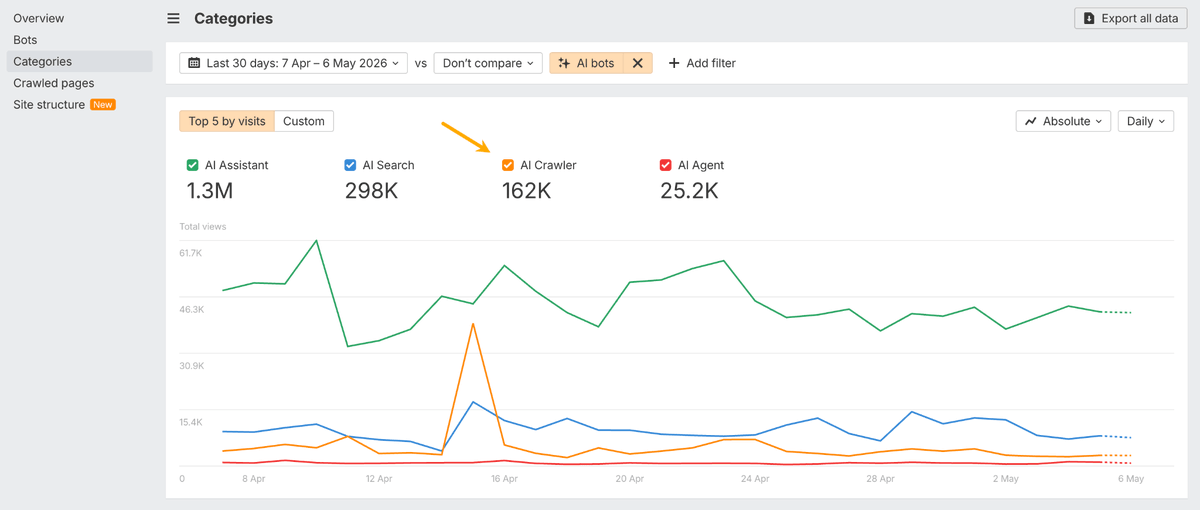Click the 6 May x-axis label
The width and height of the screenshot is (1200, 510).
(x=1131, y=479)
